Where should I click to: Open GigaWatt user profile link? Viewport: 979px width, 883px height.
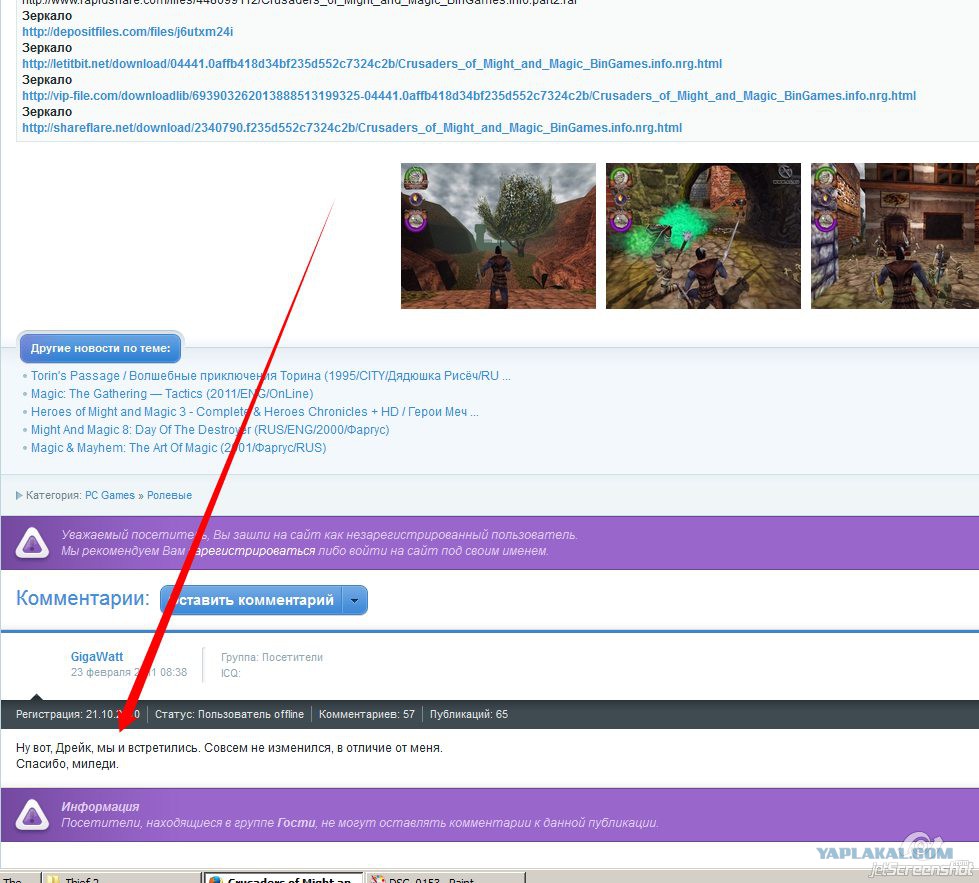click(97, 656)
